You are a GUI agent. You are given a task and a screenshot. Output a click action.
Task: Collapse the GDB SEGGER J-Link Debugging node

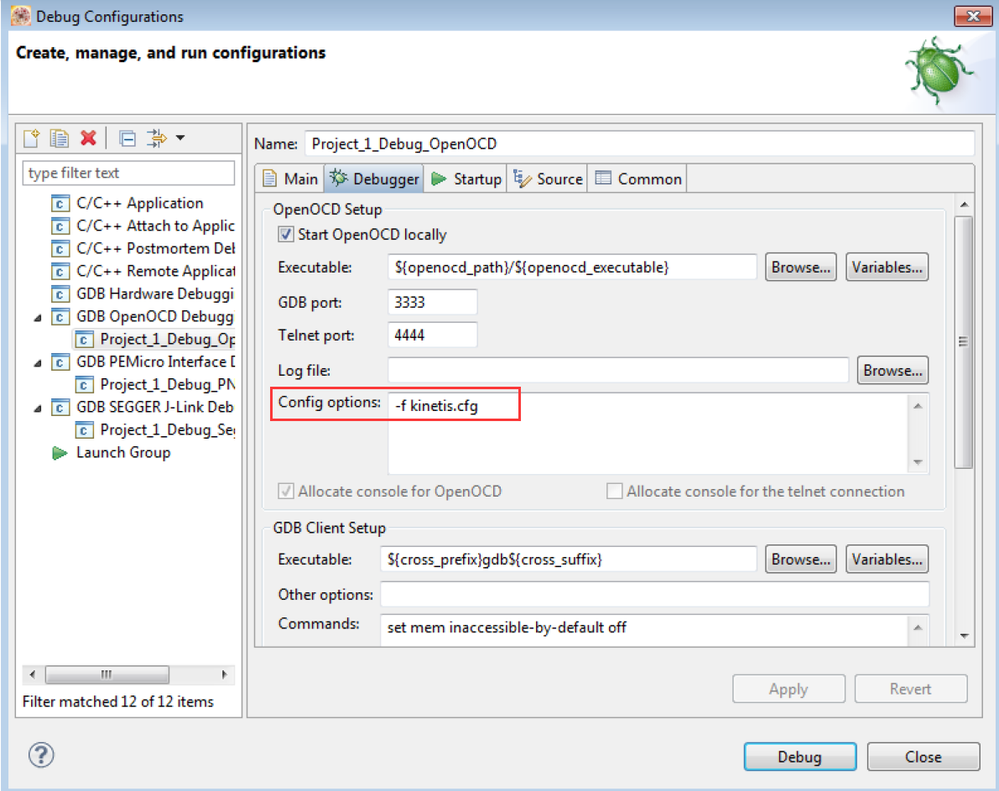click(38, 408)
